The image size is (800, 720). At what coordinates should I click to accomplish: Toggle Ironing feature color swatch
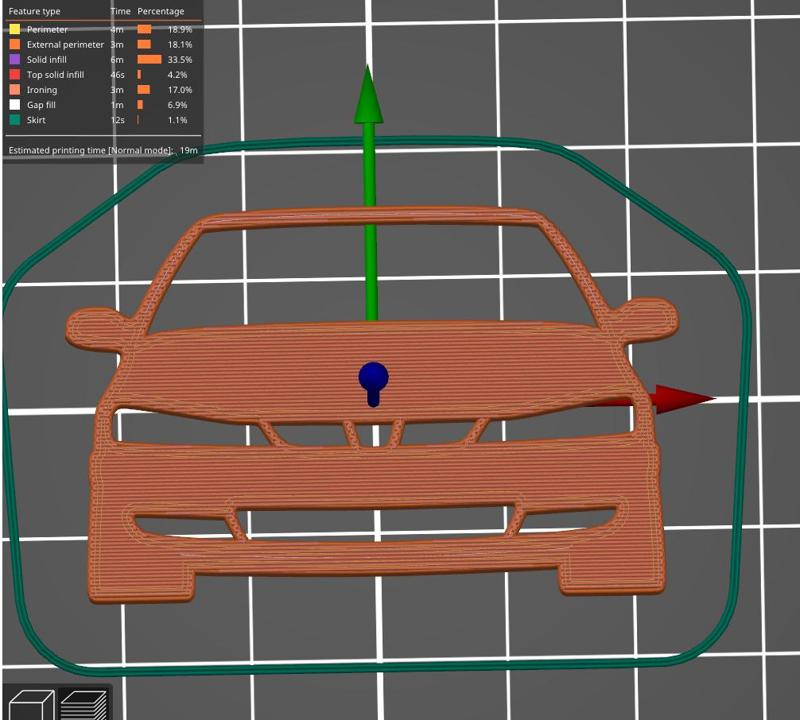pos(15,90)
